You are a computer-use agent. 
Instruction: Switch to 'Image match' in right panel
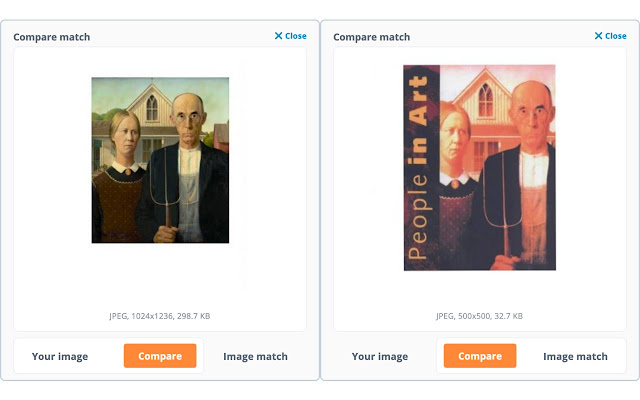coord(575,356)
